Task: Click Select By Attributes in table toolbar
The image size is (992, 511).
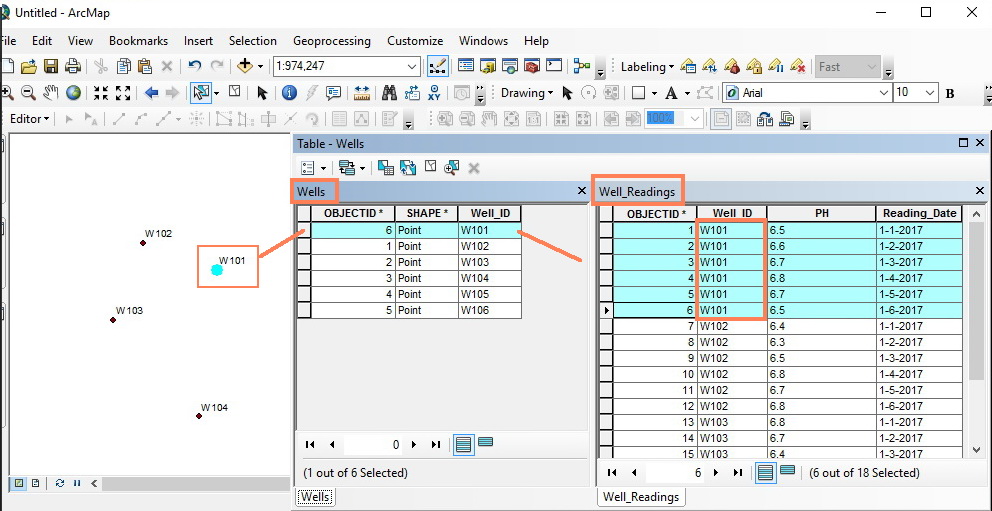Action: tap(385, 168)
